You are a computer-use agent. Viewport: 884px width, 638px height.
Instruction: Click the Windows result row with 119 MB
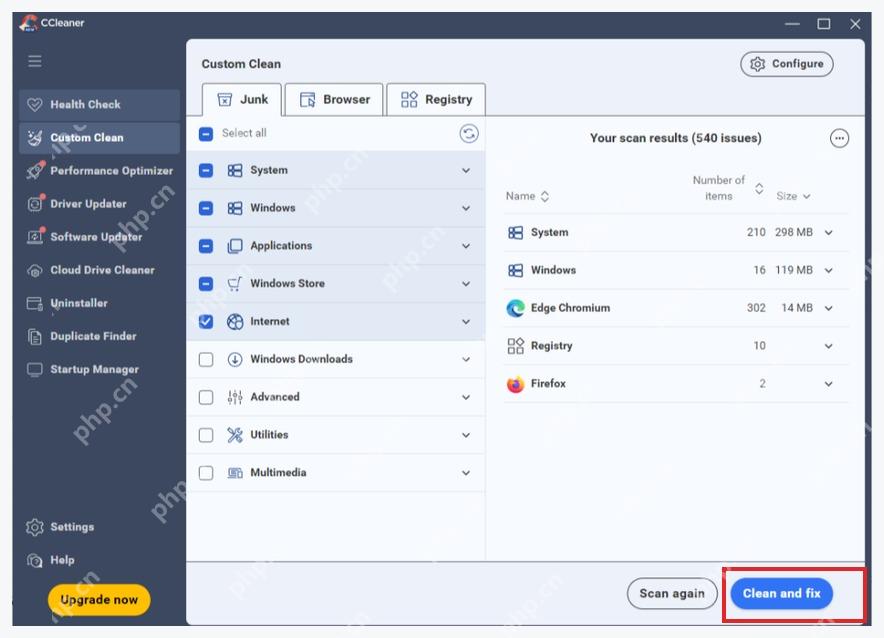coord(676,271)
